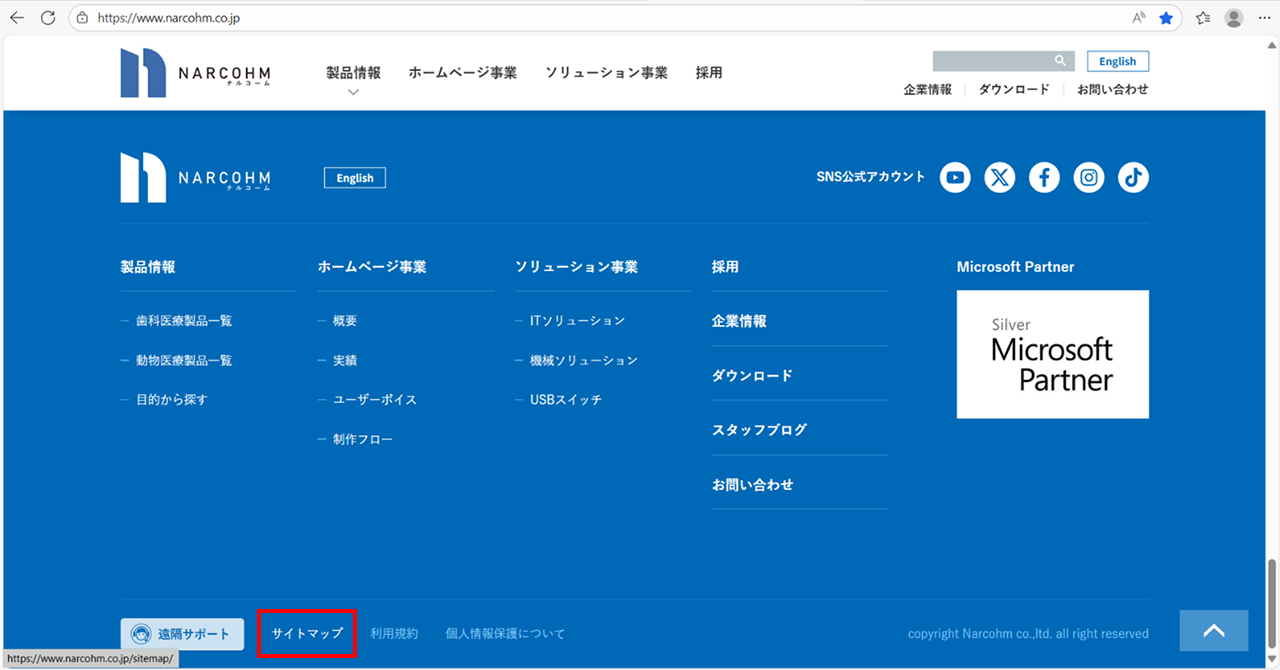This screenshot has width=1280, height=670.
Task: Open the X (Twitter) account icon
Action: click(x=1000, y=178)
